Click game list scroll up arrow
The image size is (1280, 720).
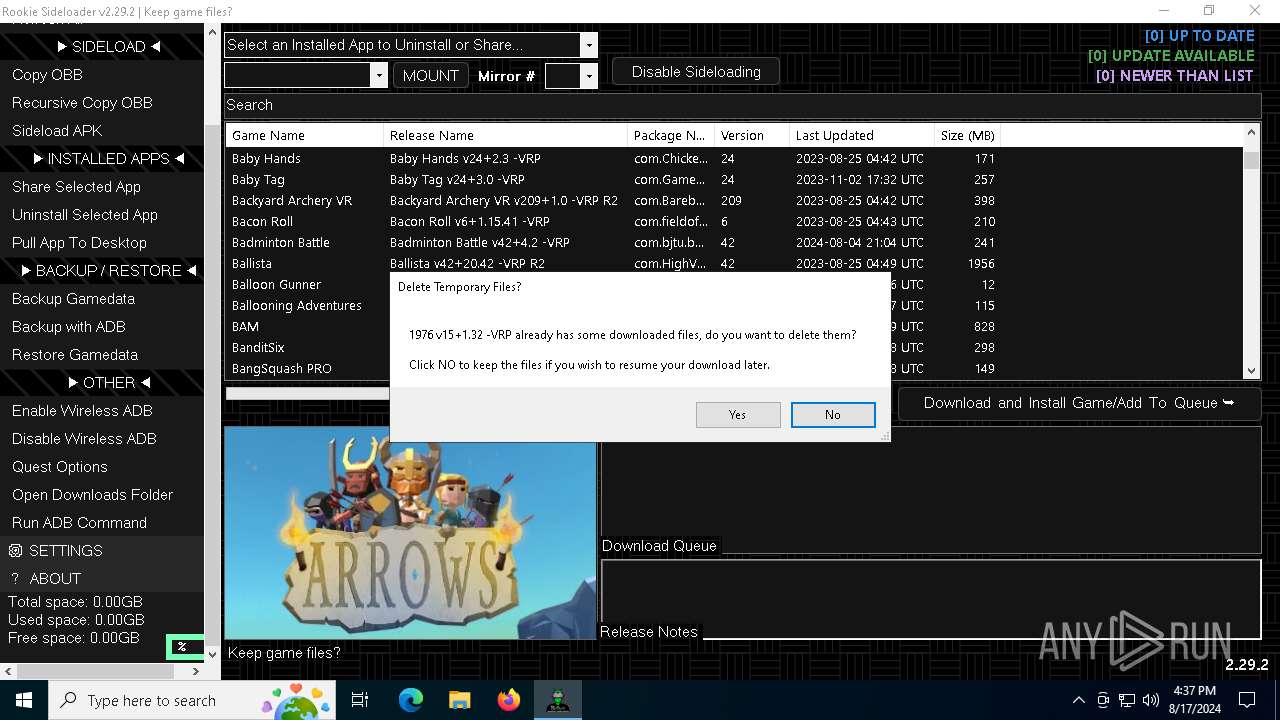pos(1251,132)
